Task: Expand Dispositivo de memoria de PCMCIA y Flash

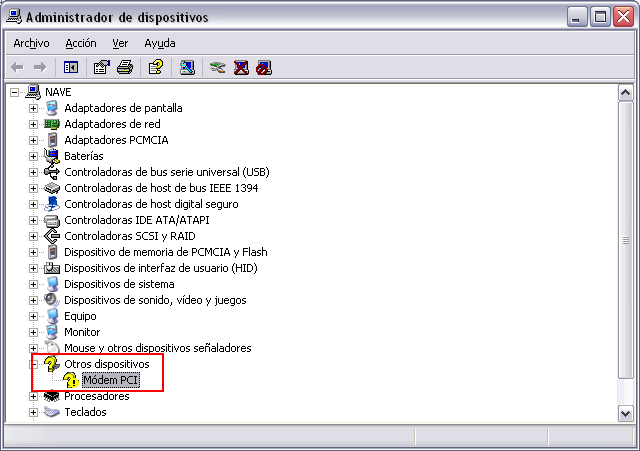Action: click(x=33, y=253)
